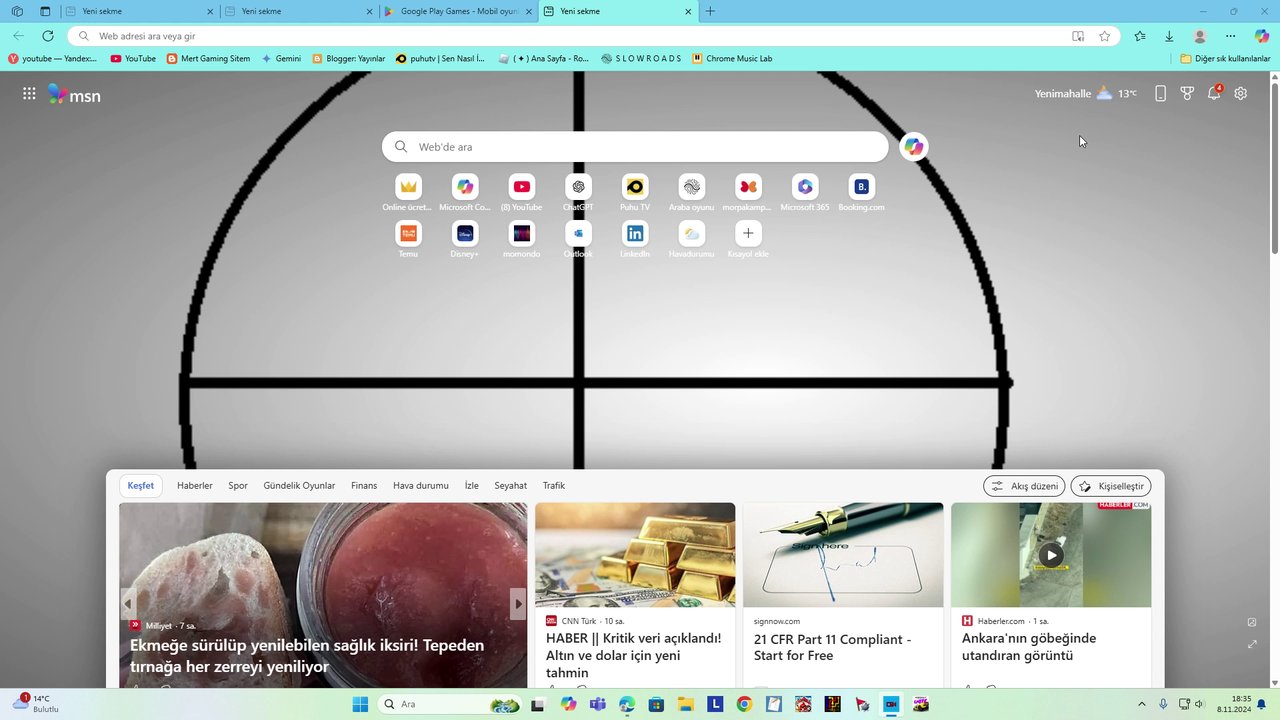Viewport: 1280px width, 720px height.
Task: Switch to the Haberler tab
Action: [194, 485]
